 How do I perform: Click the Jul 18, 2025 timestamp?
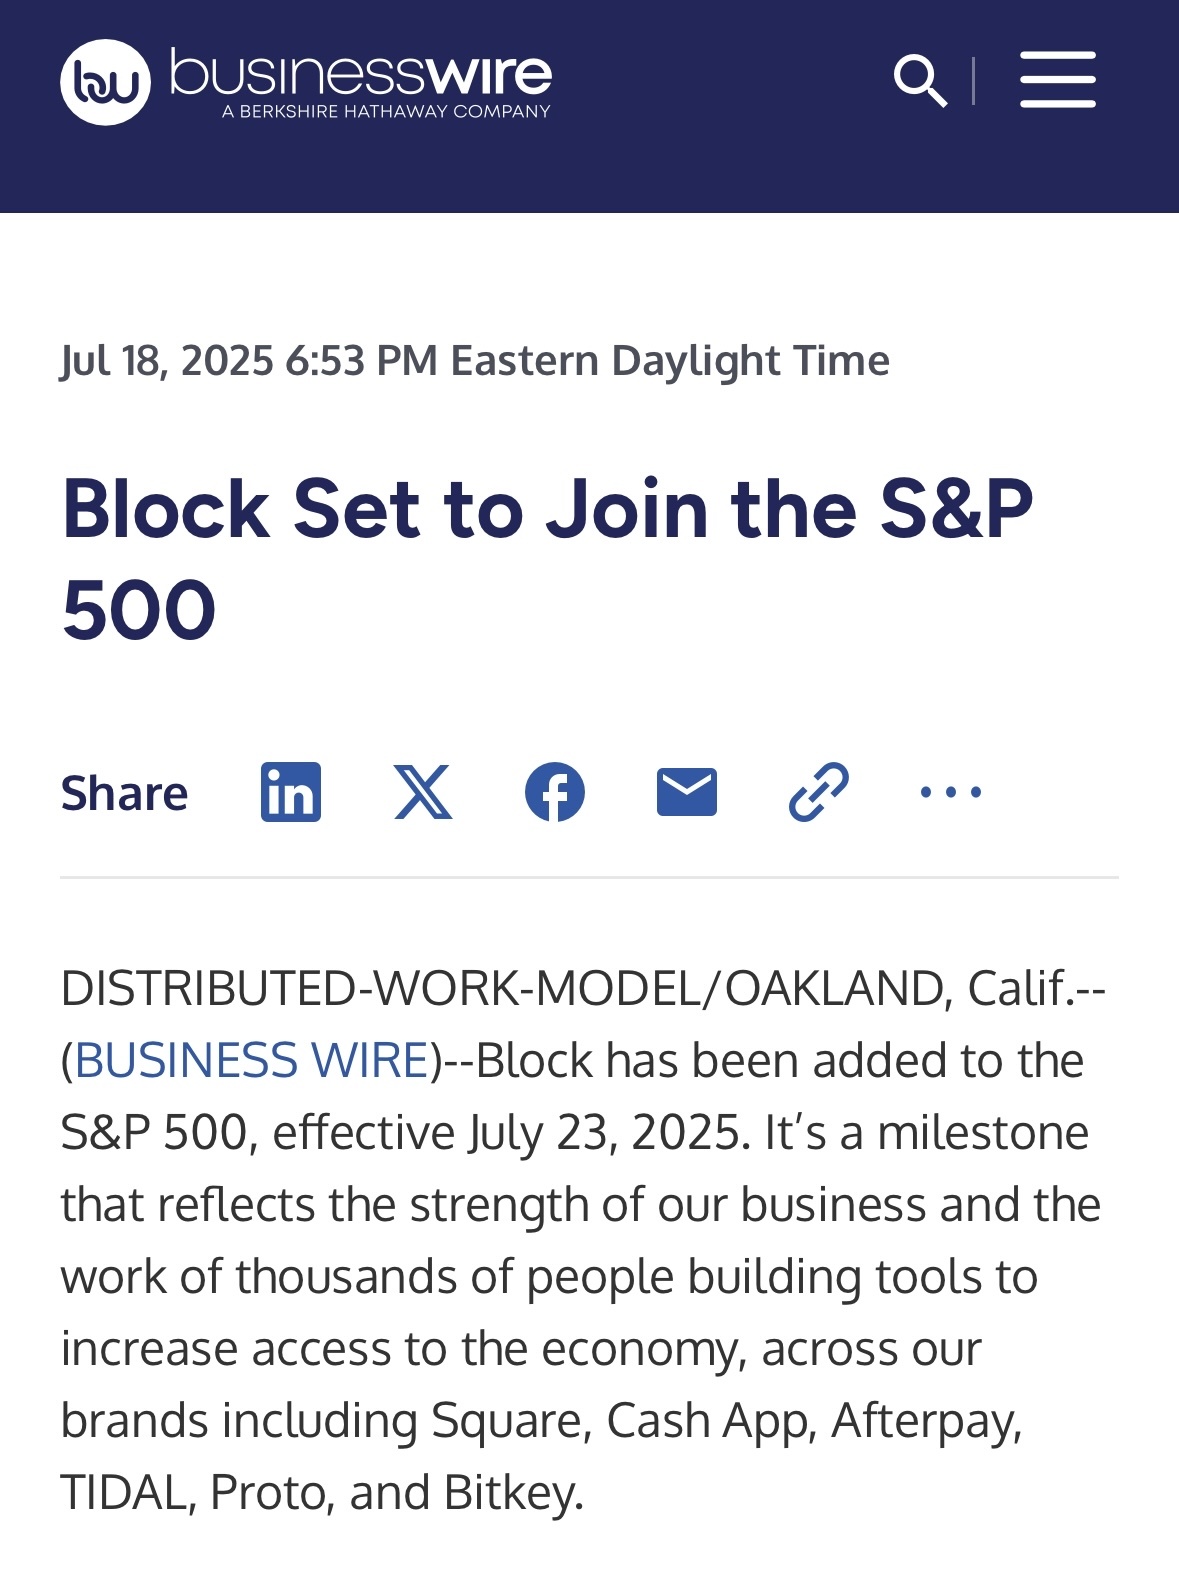point(475,360)
